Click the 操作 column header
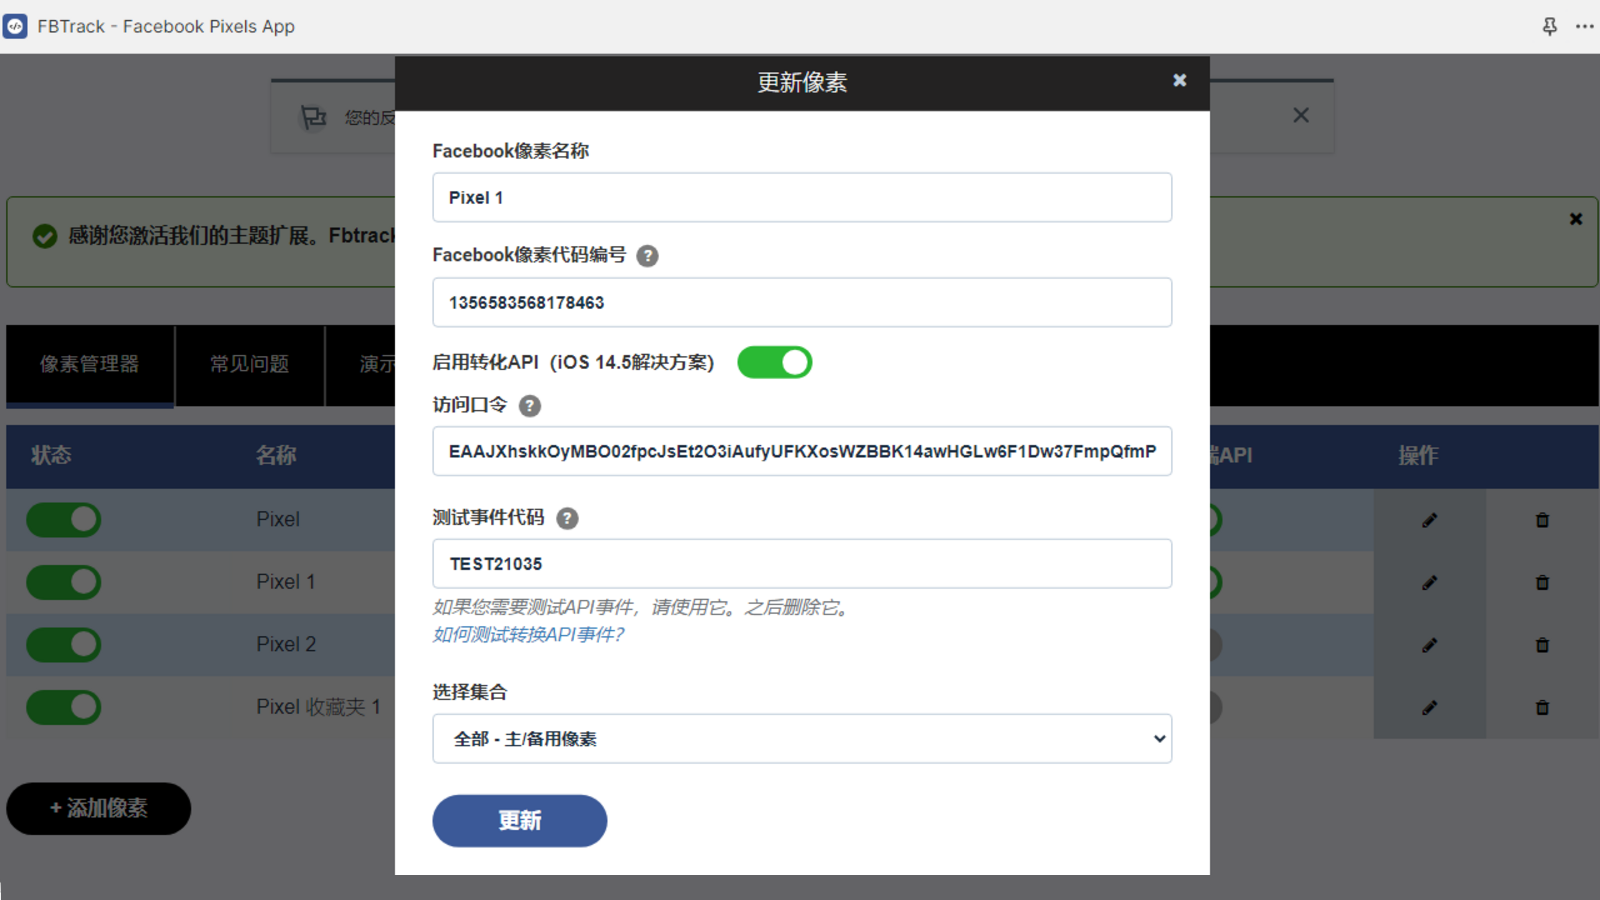This screenshot has width=1600, height=900. pos(1418,456)
